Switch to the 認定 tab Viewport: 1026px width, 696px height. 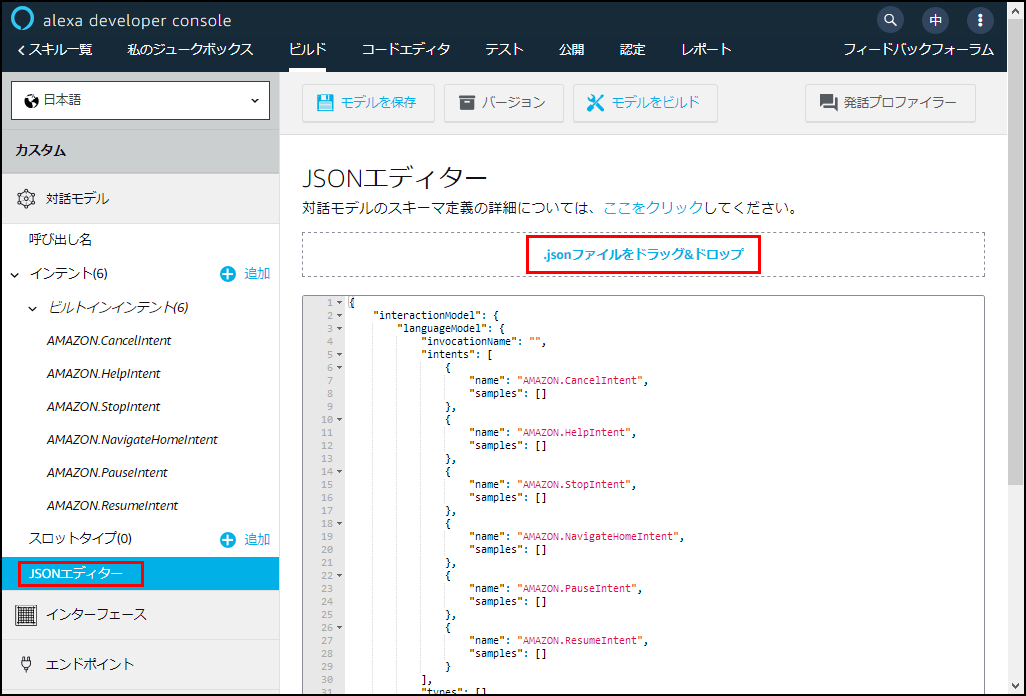[632, 50]
